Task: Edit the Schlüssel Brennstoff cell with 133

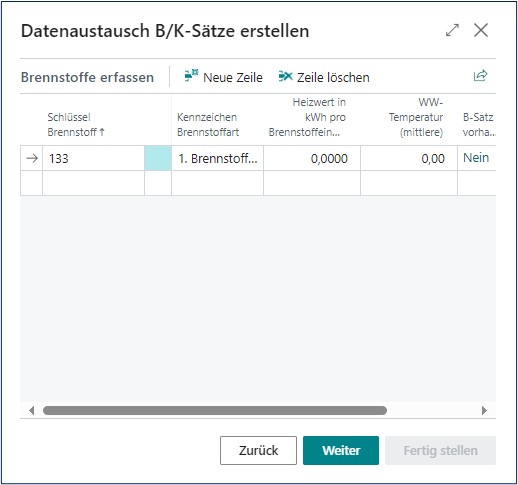Action: 93,158
